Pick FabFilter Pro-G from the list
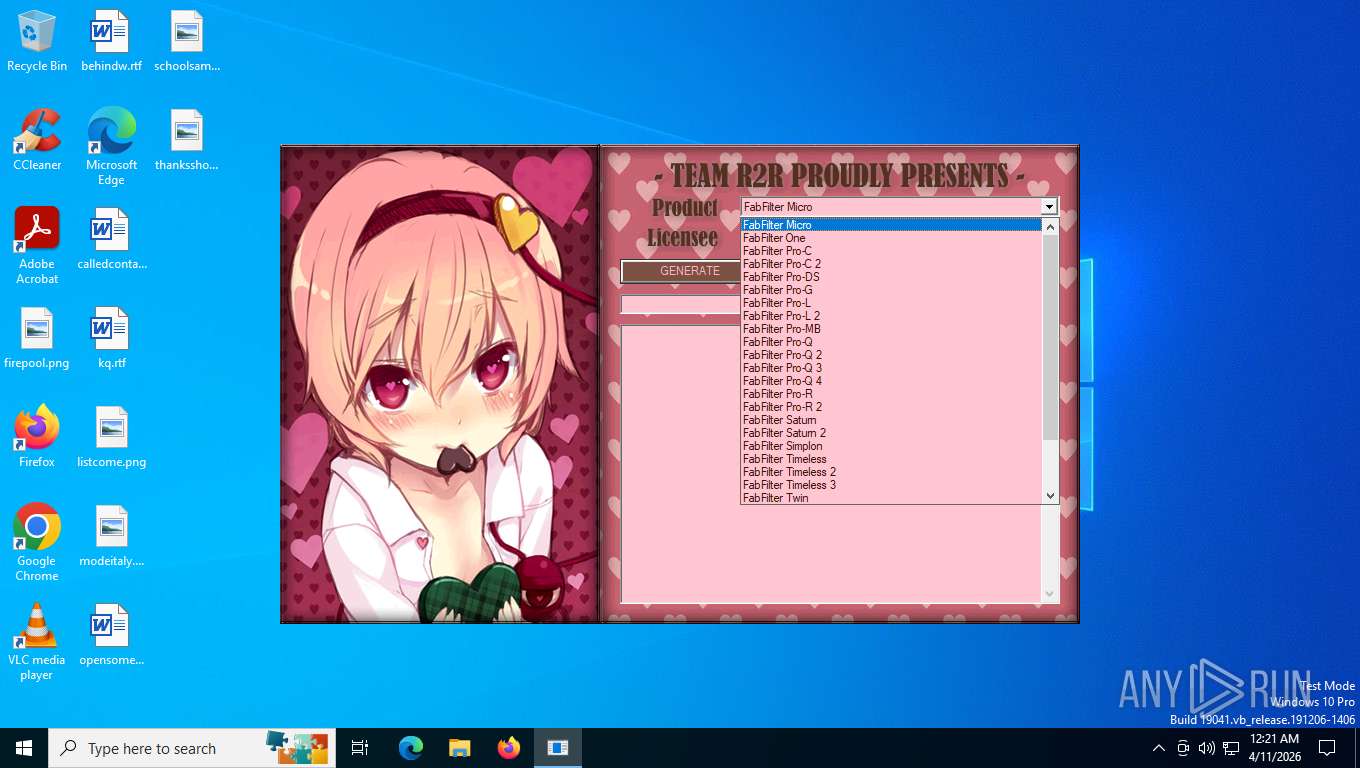Image resolution: width=1360 pixels, height=768 pixels. point(891,290)
